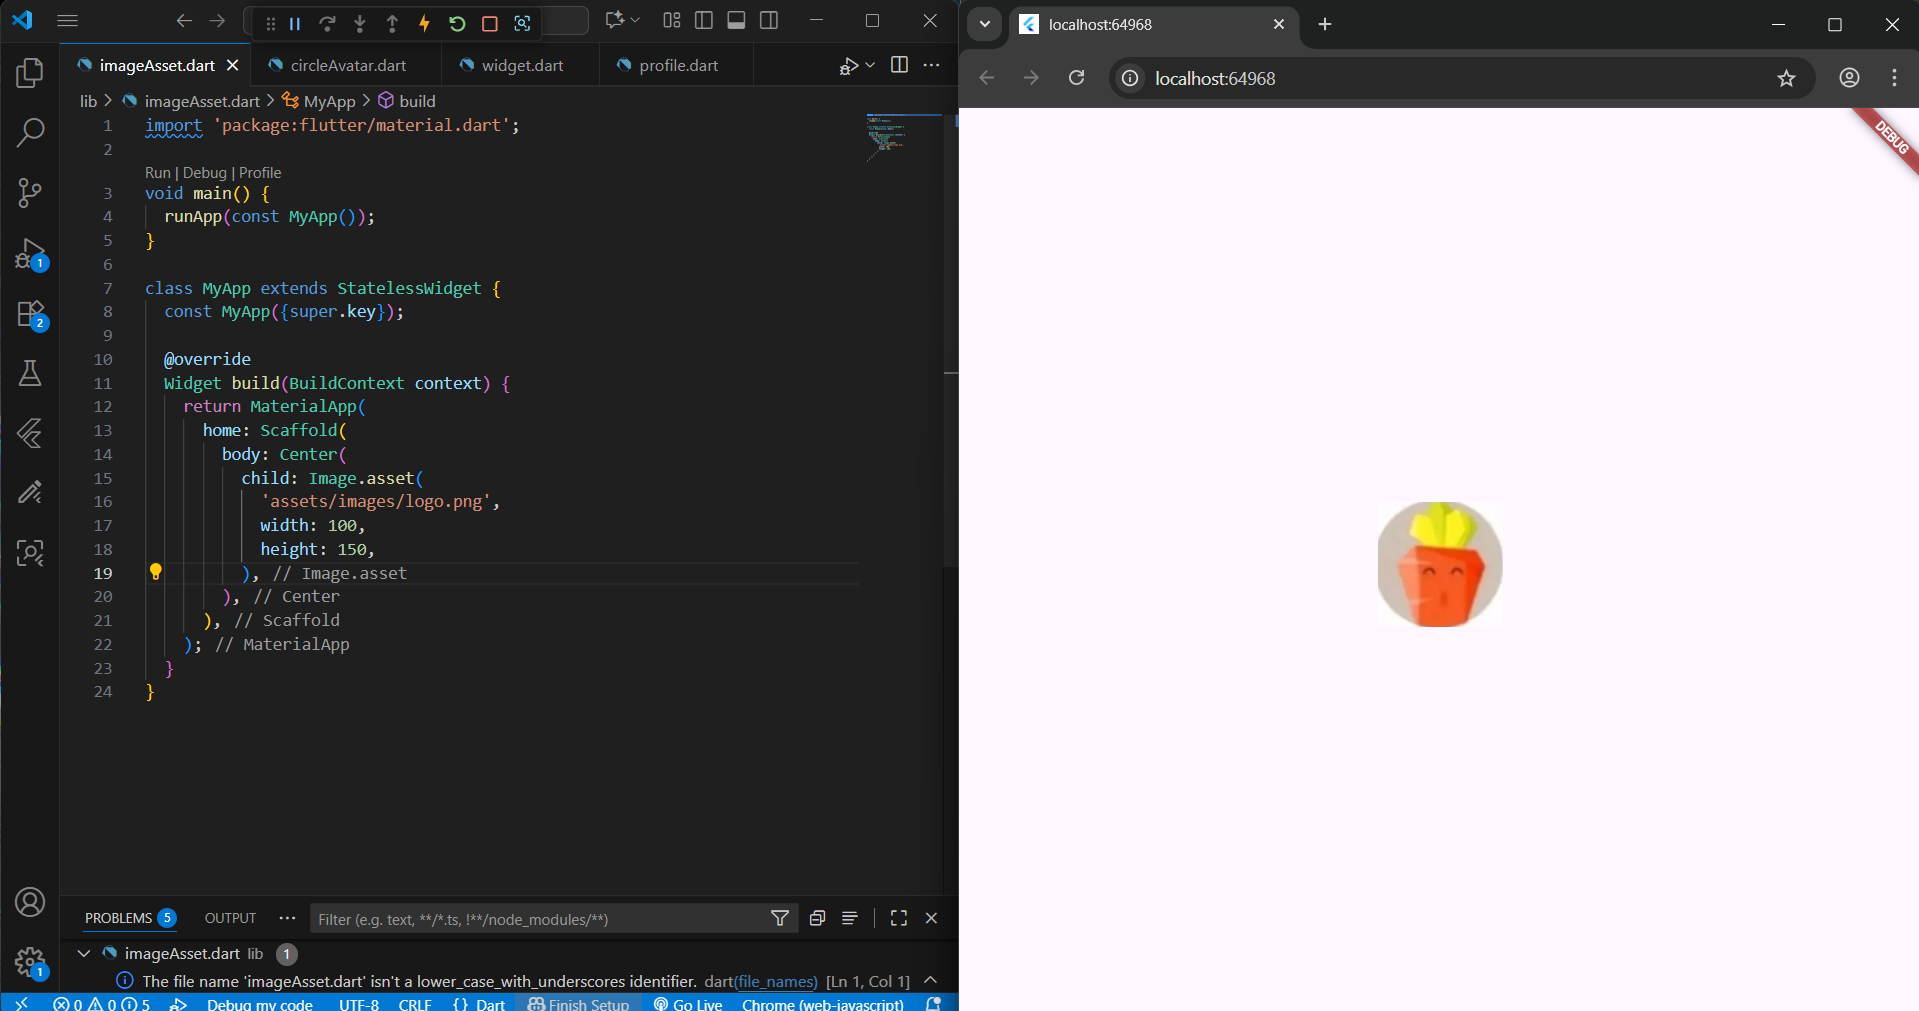Stop the debug session
This screenshot has width=1919, height=1011.
tap(490, 23)
